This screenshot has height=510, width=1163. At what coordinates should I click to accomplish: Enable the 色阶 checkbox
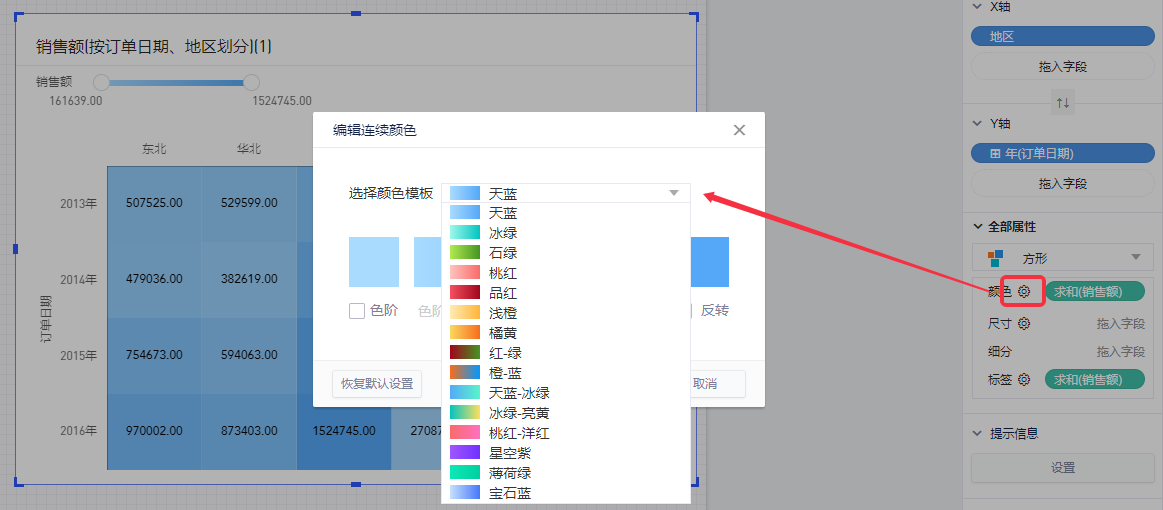coord(357,311)
